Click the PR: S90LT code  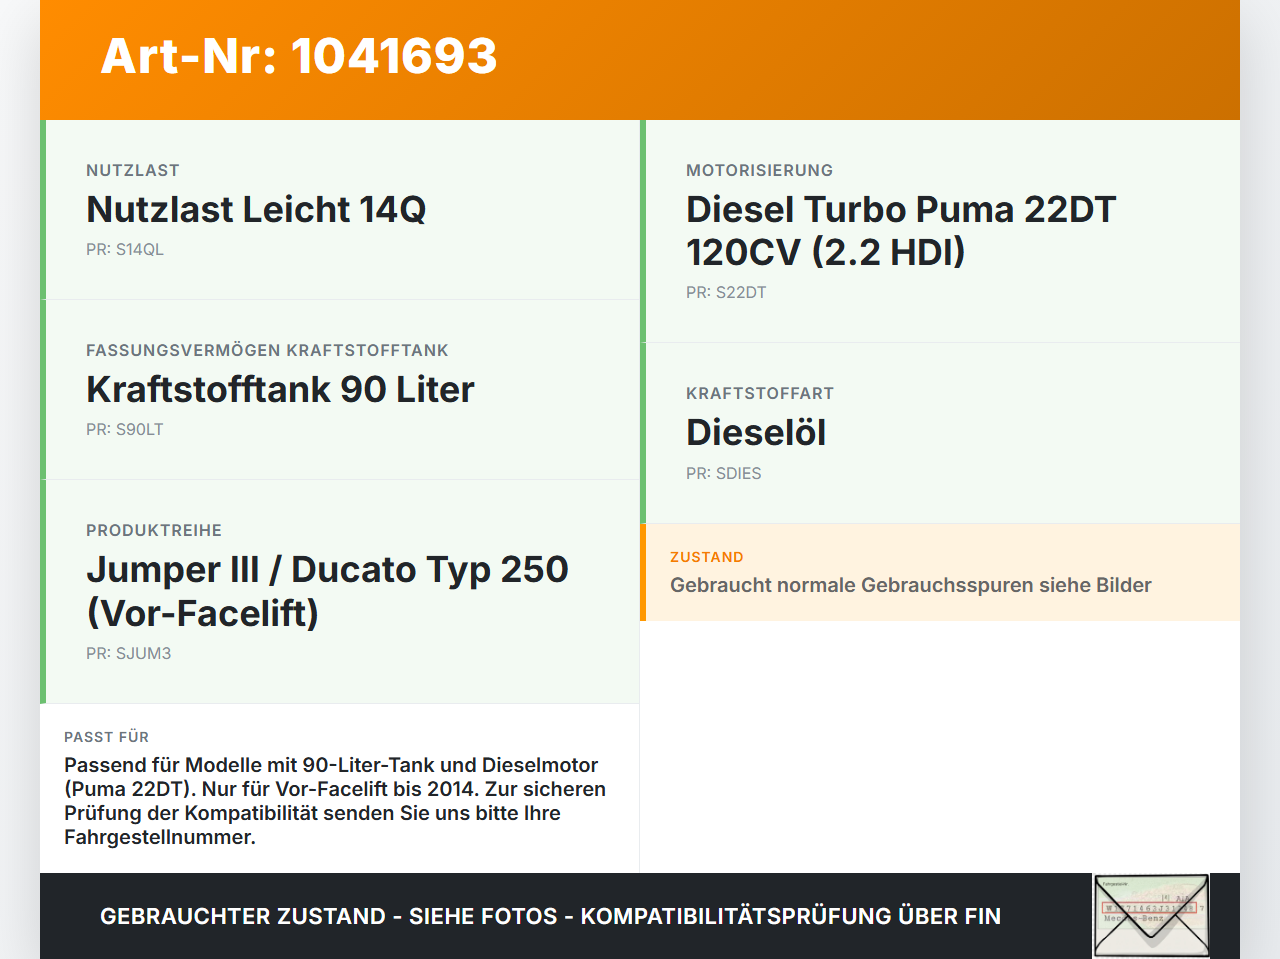(125, 429)
